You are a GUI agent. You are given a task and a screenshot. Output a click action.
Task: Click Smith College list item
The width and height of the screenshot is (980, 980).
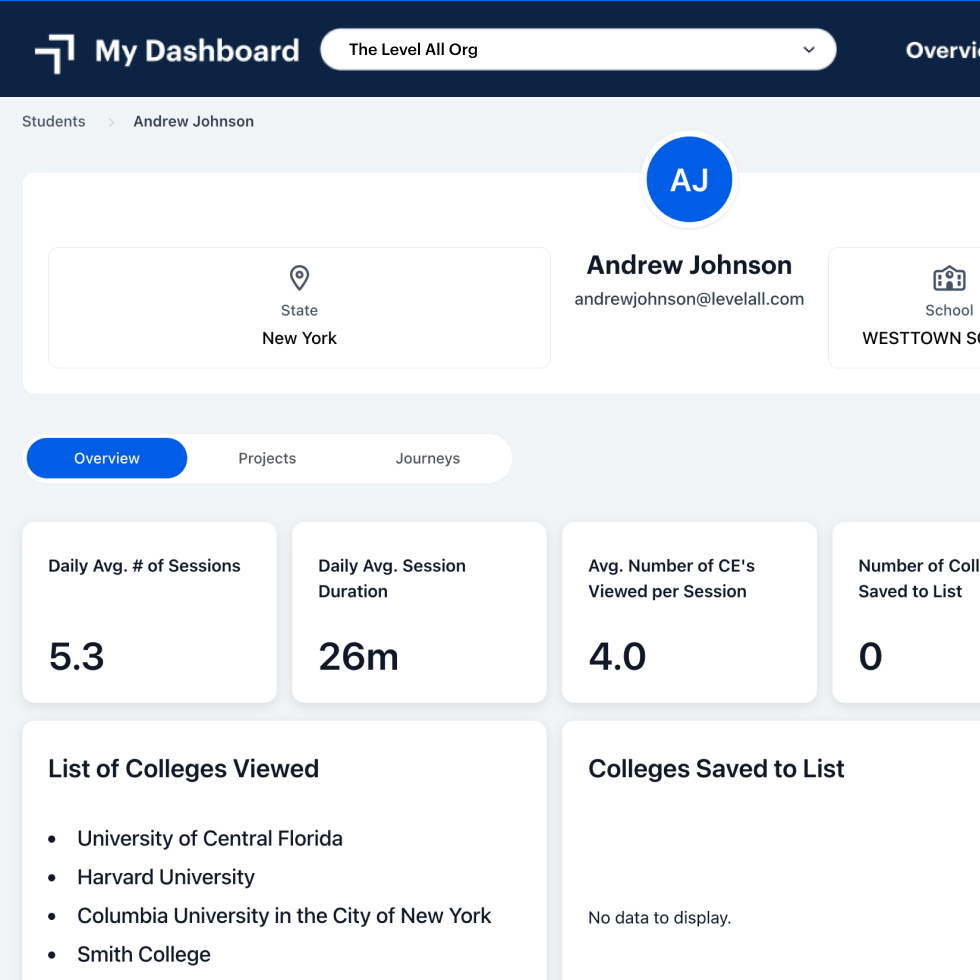(144, 954)
